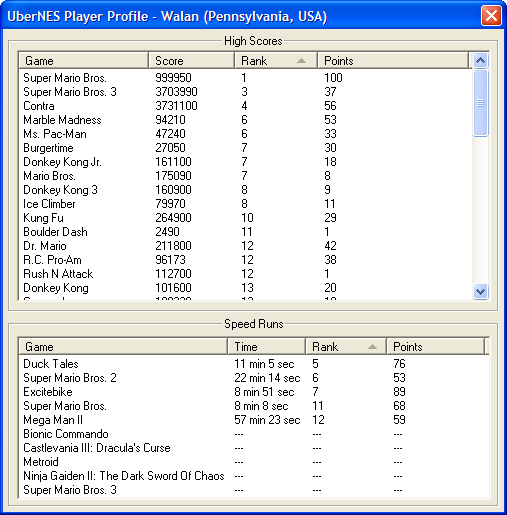Click Mega Man II points value 59
The image size is (507, 515).
coord(399,420)
